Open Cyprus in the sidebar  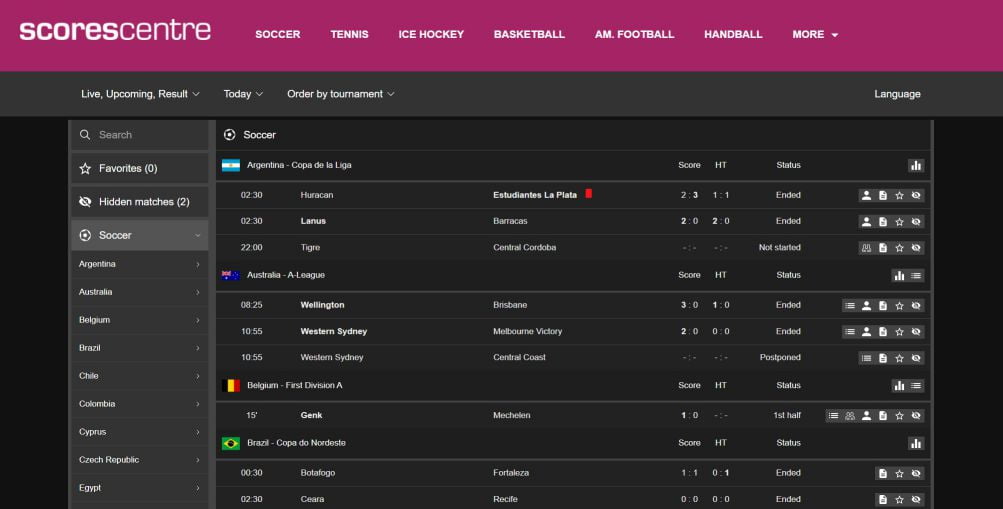[x=139, y=432]
